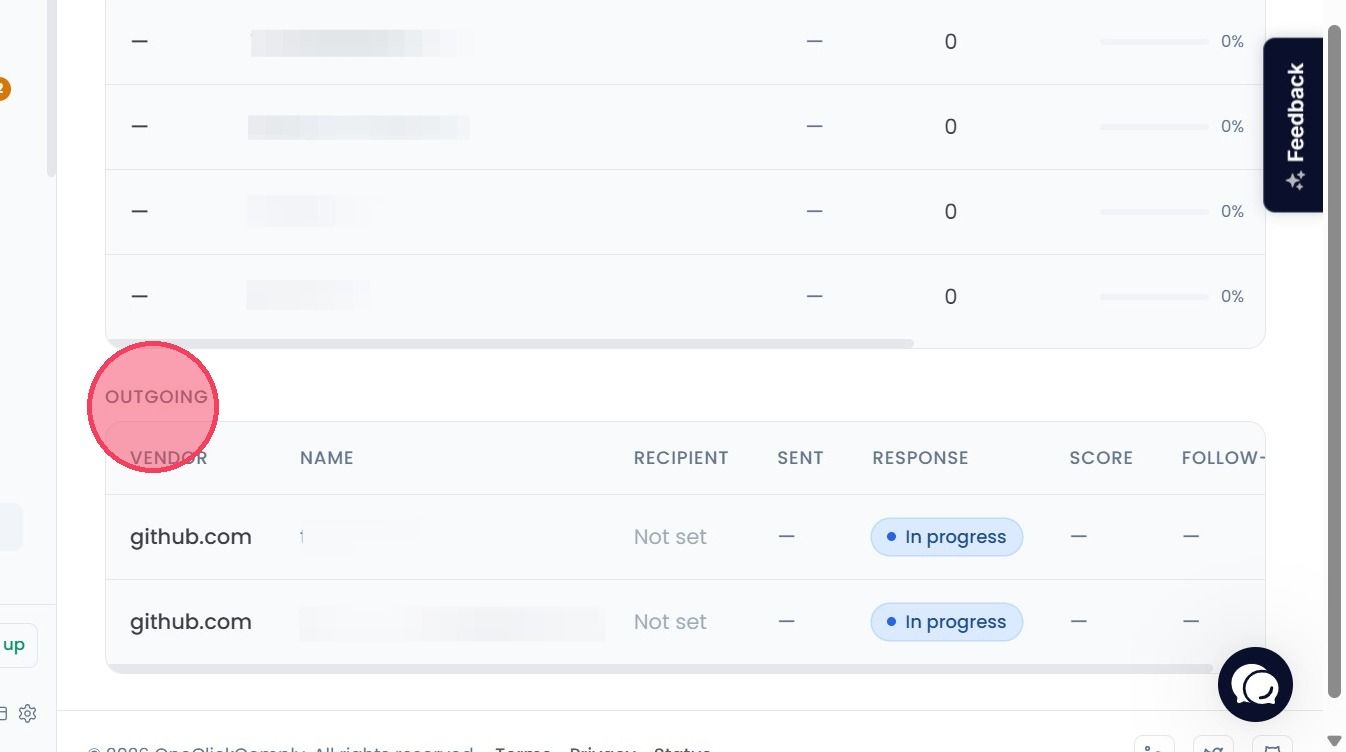Open first github.com vendor row
This screenshot has height=752, width=1346.
(190, 537)
